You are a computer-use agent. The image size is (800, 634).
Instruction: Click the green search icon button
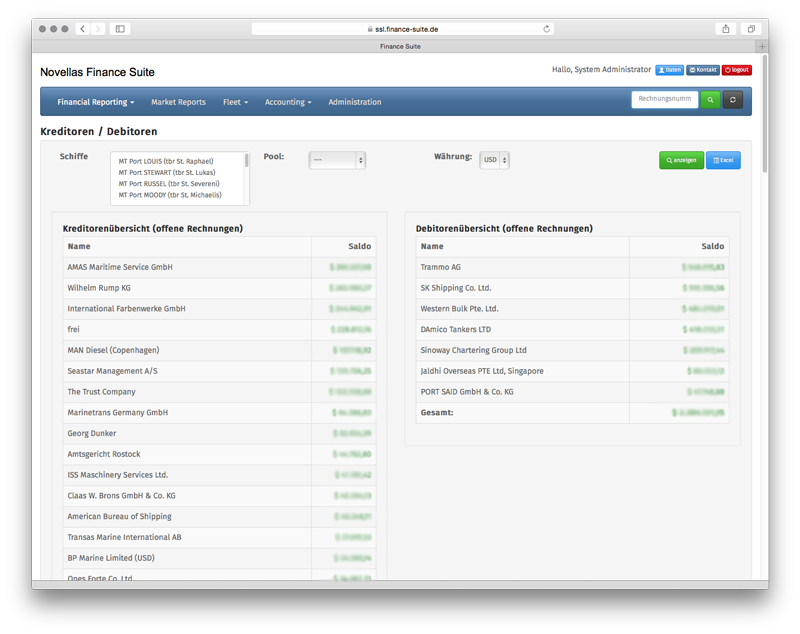tap(710, 100)
